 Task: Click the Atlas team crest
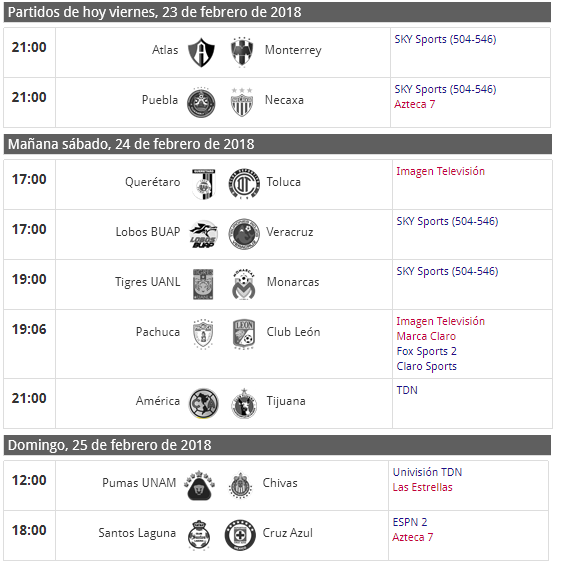click(201, 52)
